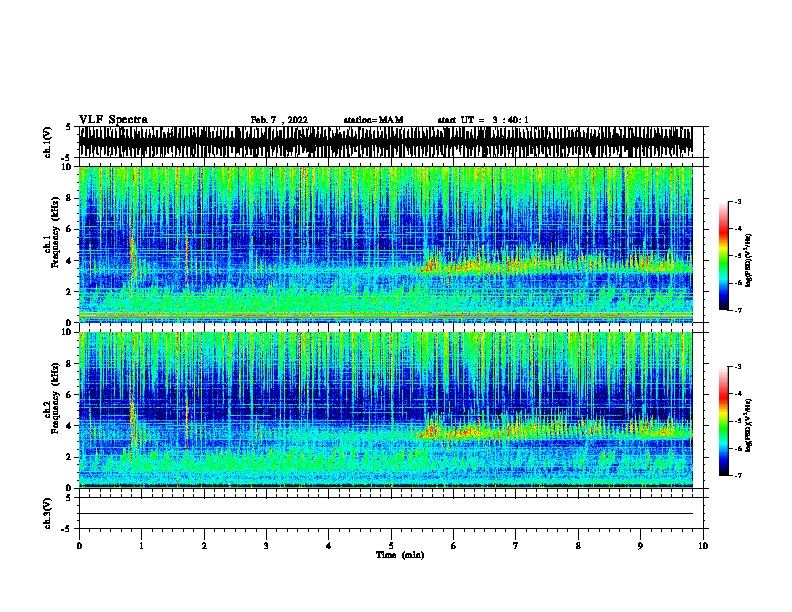
Task: Click the "ch.3(V)" axis label
Action: 47,514
